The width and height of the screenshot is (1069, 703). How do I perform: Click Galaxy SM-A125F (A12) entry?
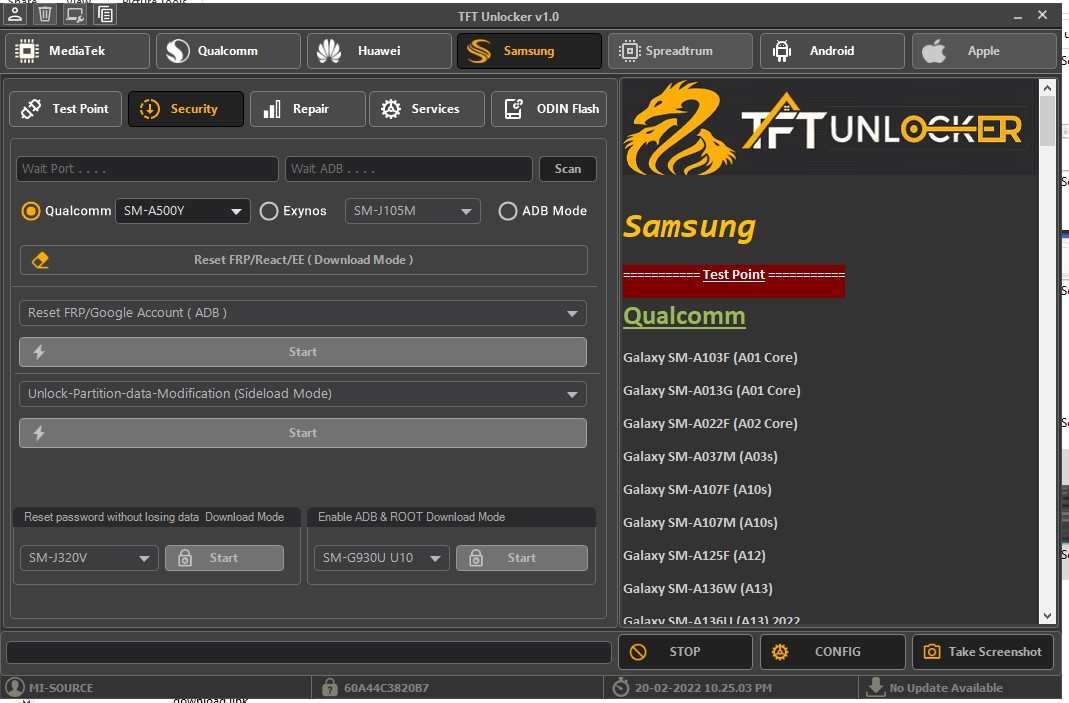click(x=694, y=556)
